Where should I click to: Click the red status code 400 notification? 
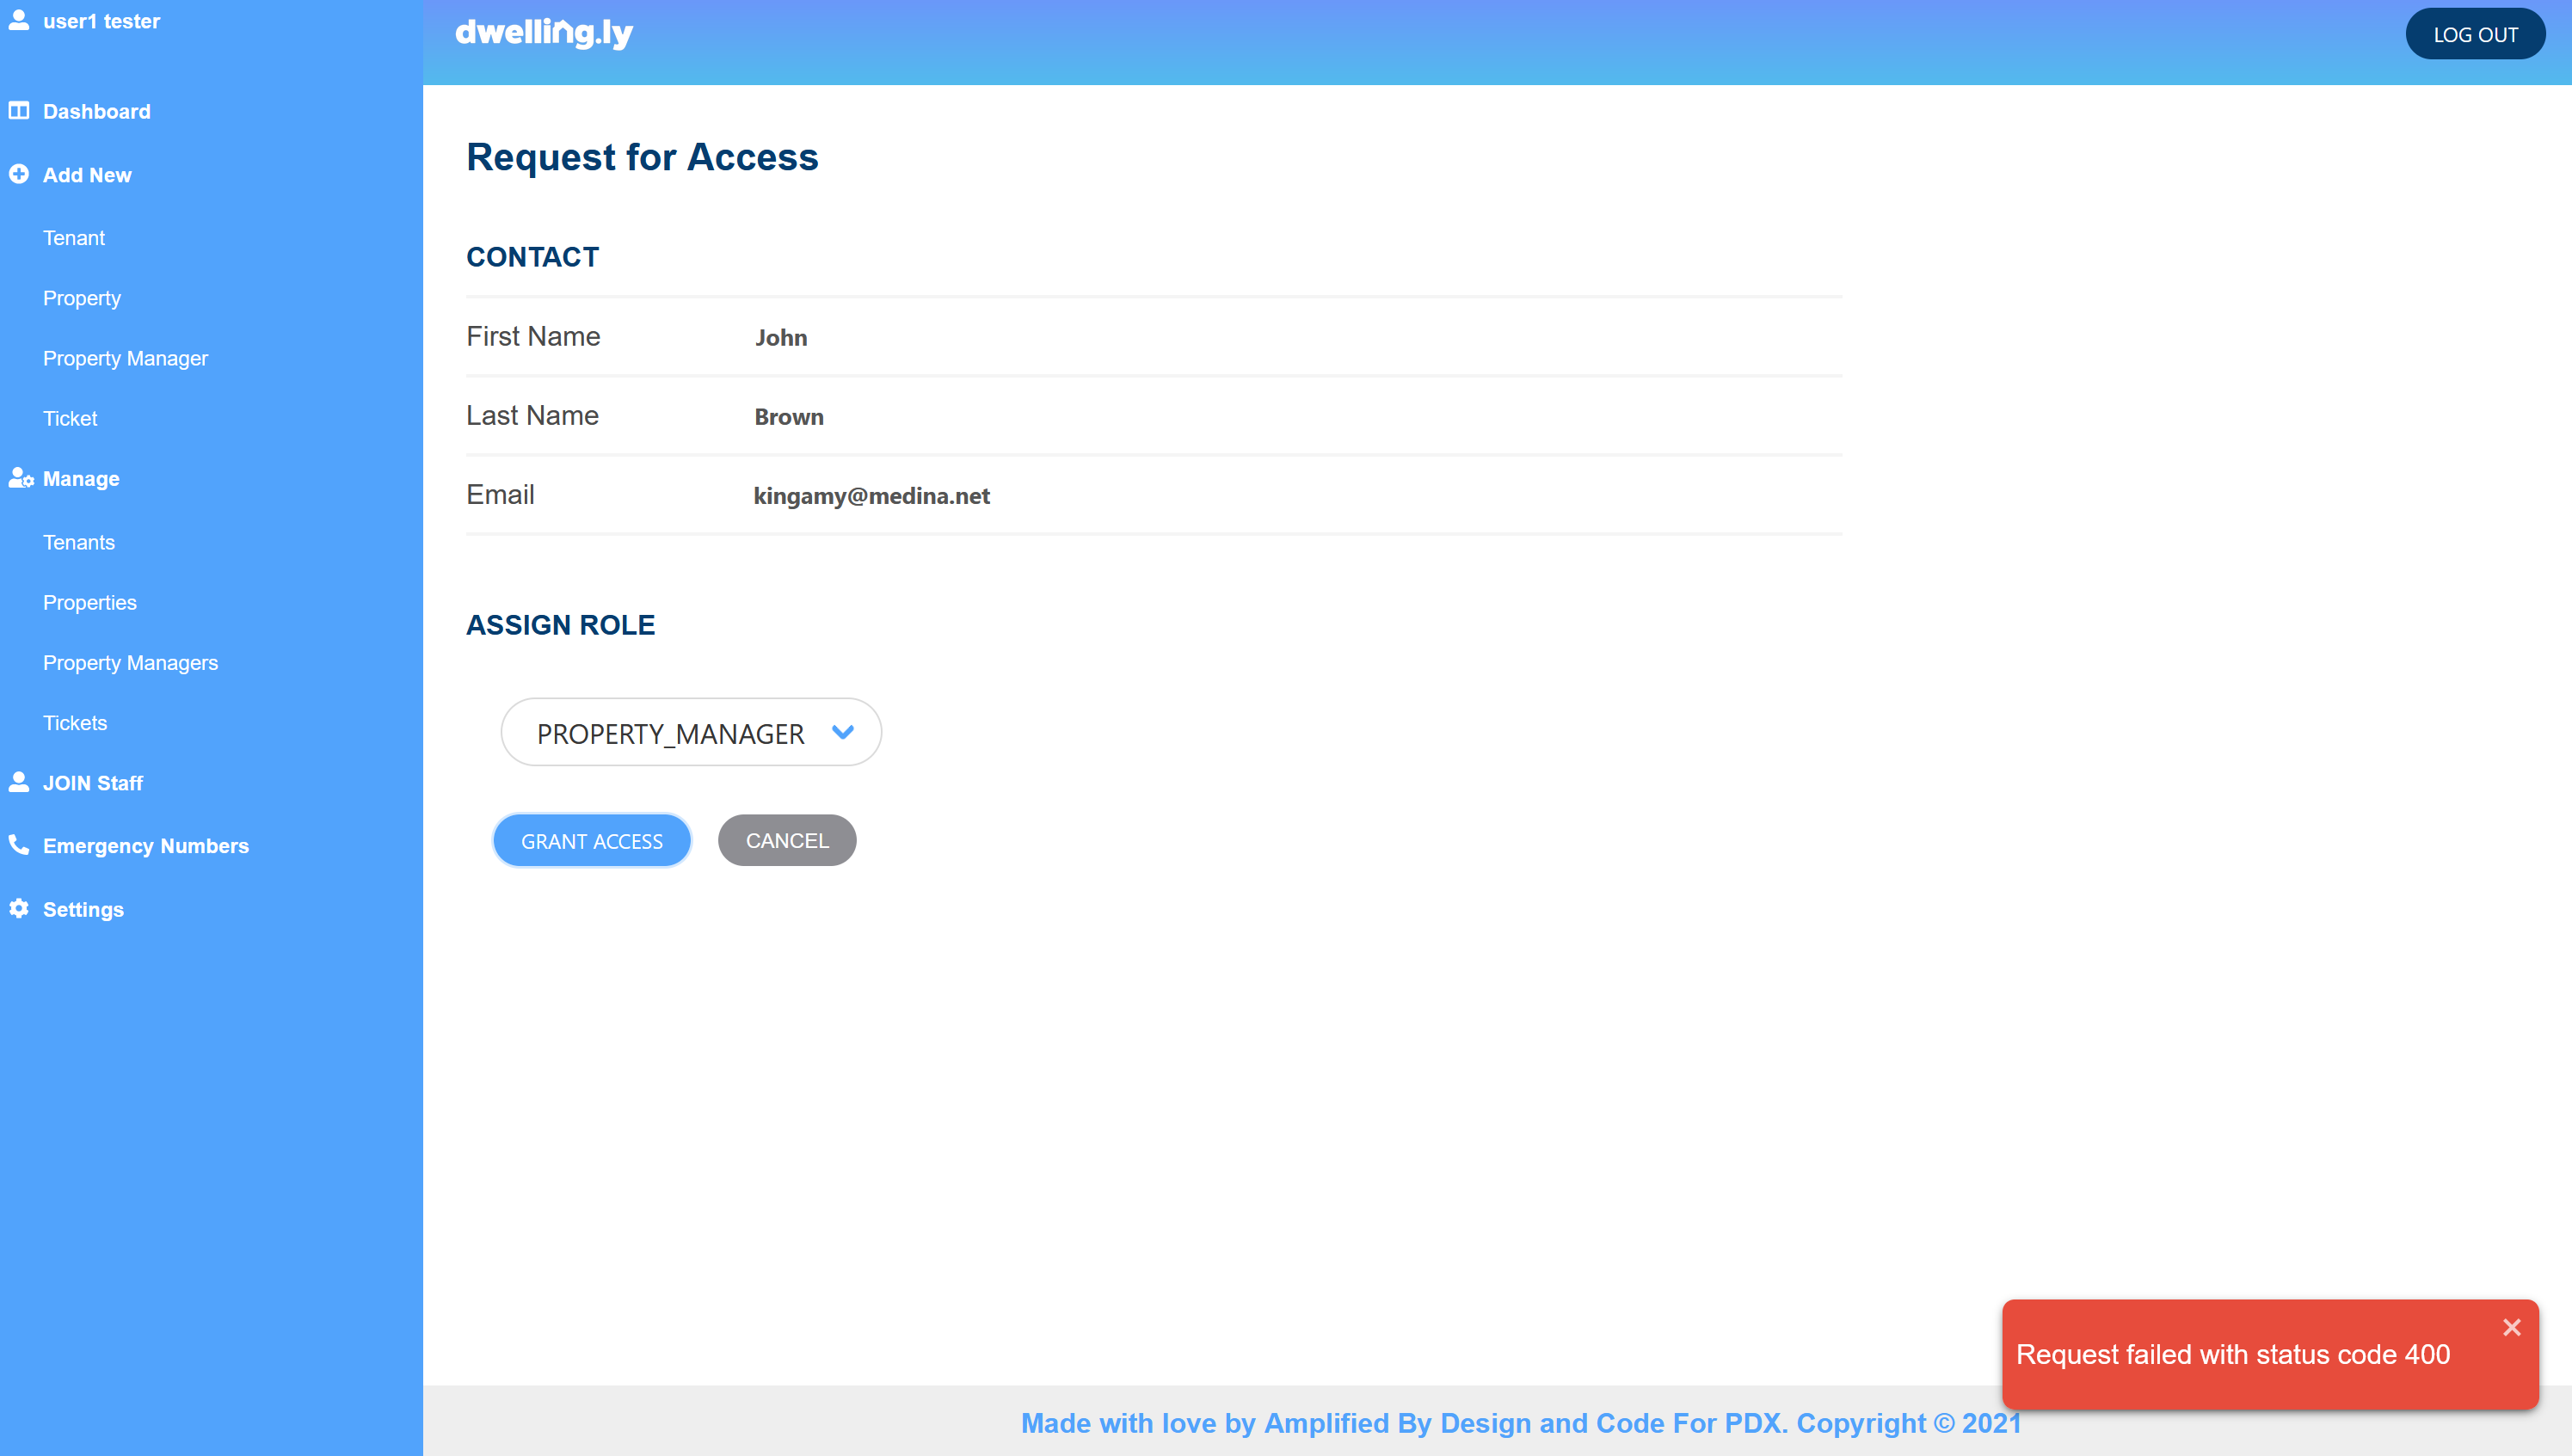tap(2232, 1354)
